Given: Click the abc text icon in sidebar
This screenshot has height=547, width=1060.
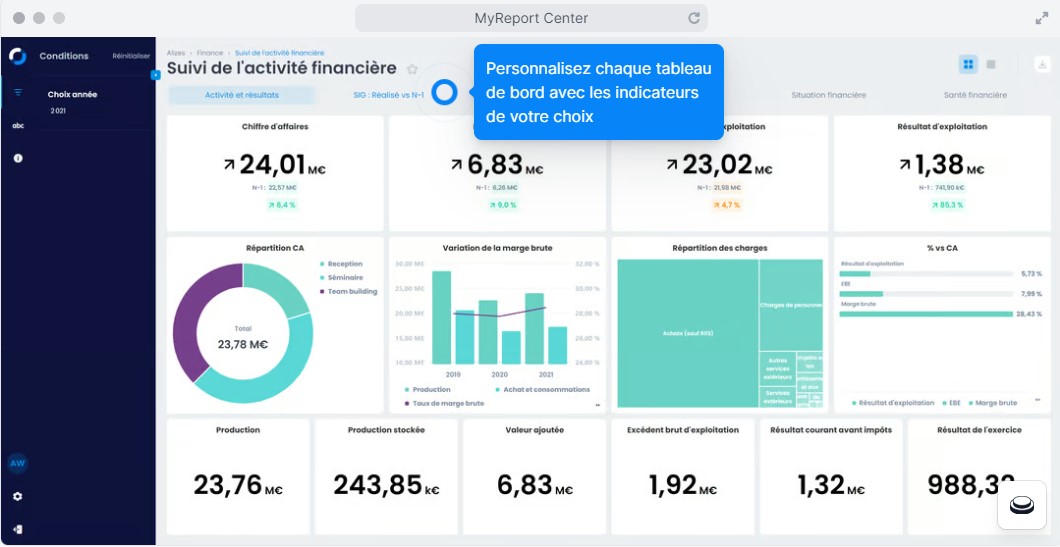Looking at the screenshot, I should 18,126.
